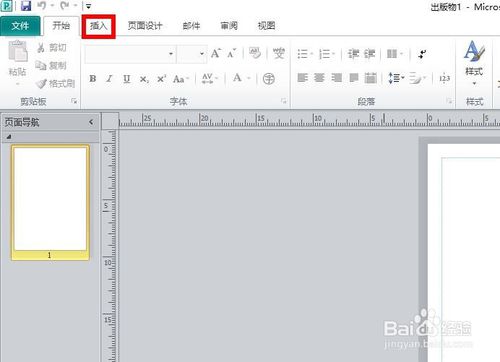The width and height of the screenshot is (500, 362).
Task: Open the 文件 (File) tab
Action: click(x=20, y=26)
